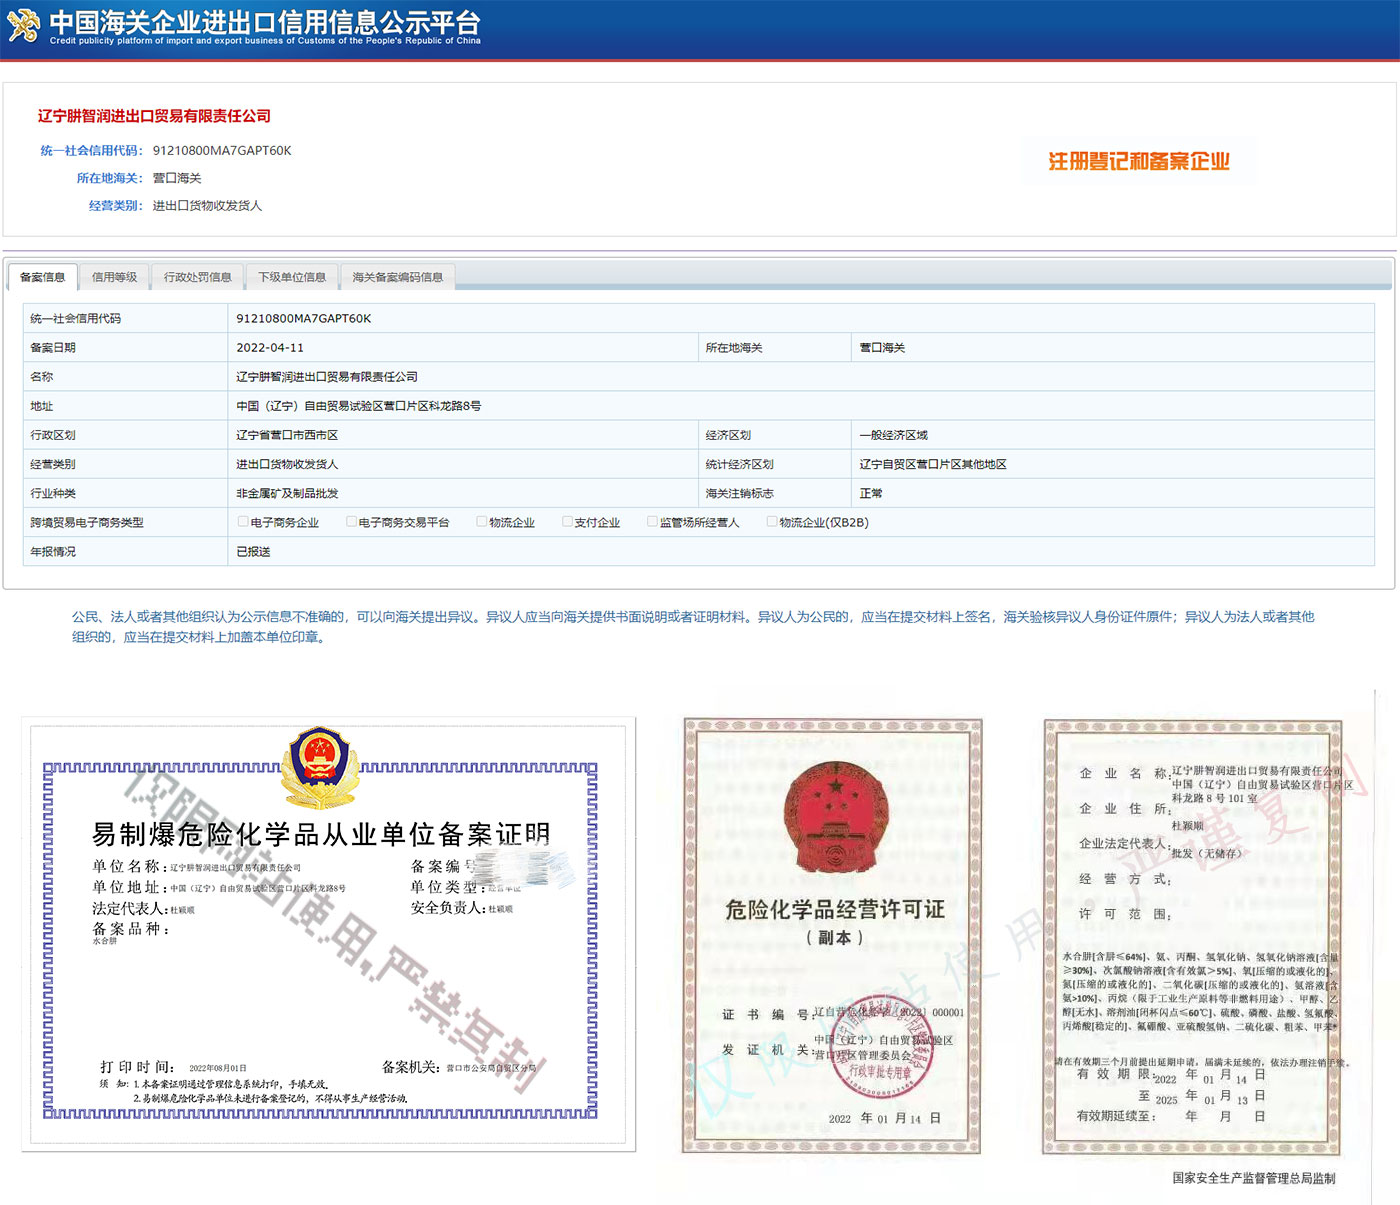Check the 电子商务交易平台 box
The height and width of the screenshot is (1205, 1400).
coord(351,522)
